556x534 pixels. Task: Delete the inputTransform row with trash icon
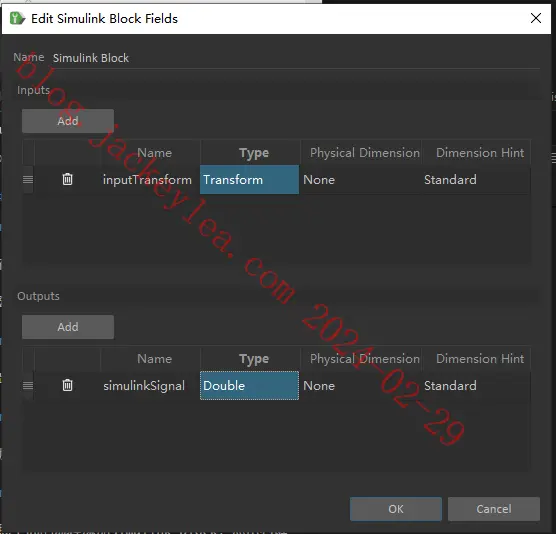pos(67,179)
